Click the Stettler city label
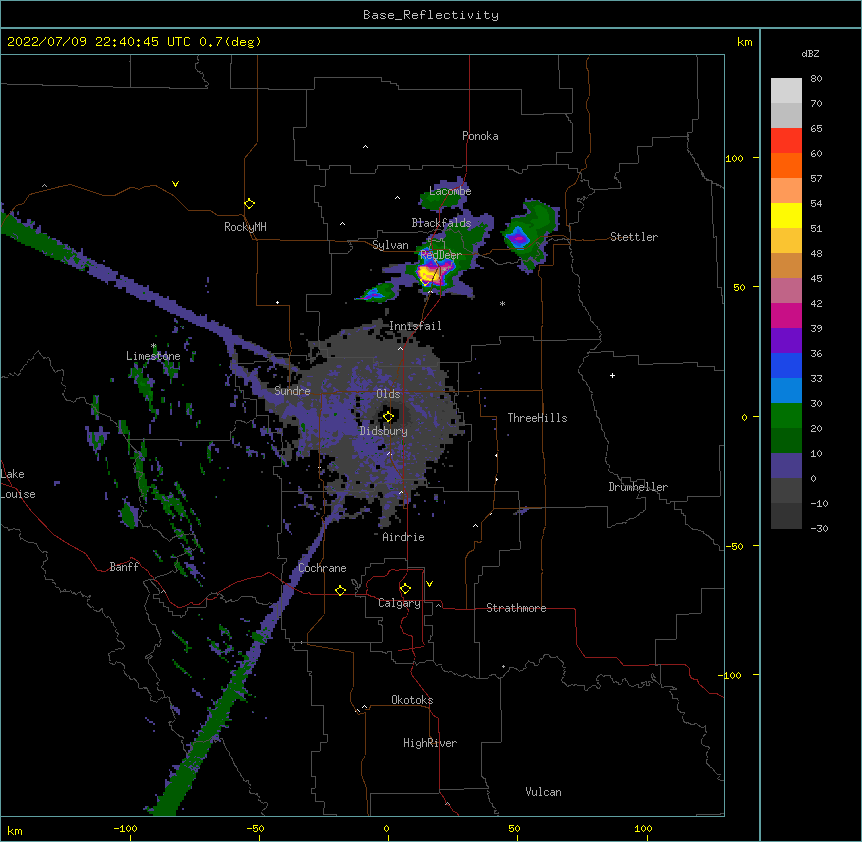Screen dimensions: 862x842 (x=634, y=237)
